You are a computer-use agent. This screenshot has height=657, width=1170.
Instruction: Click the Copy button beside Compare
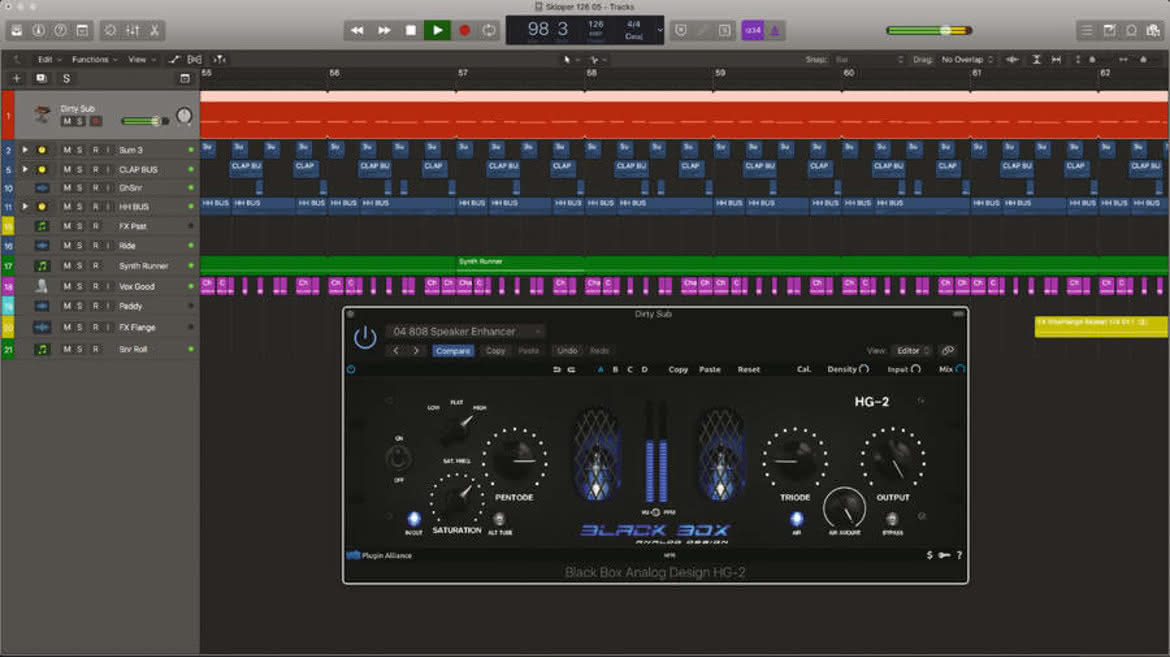495,351
